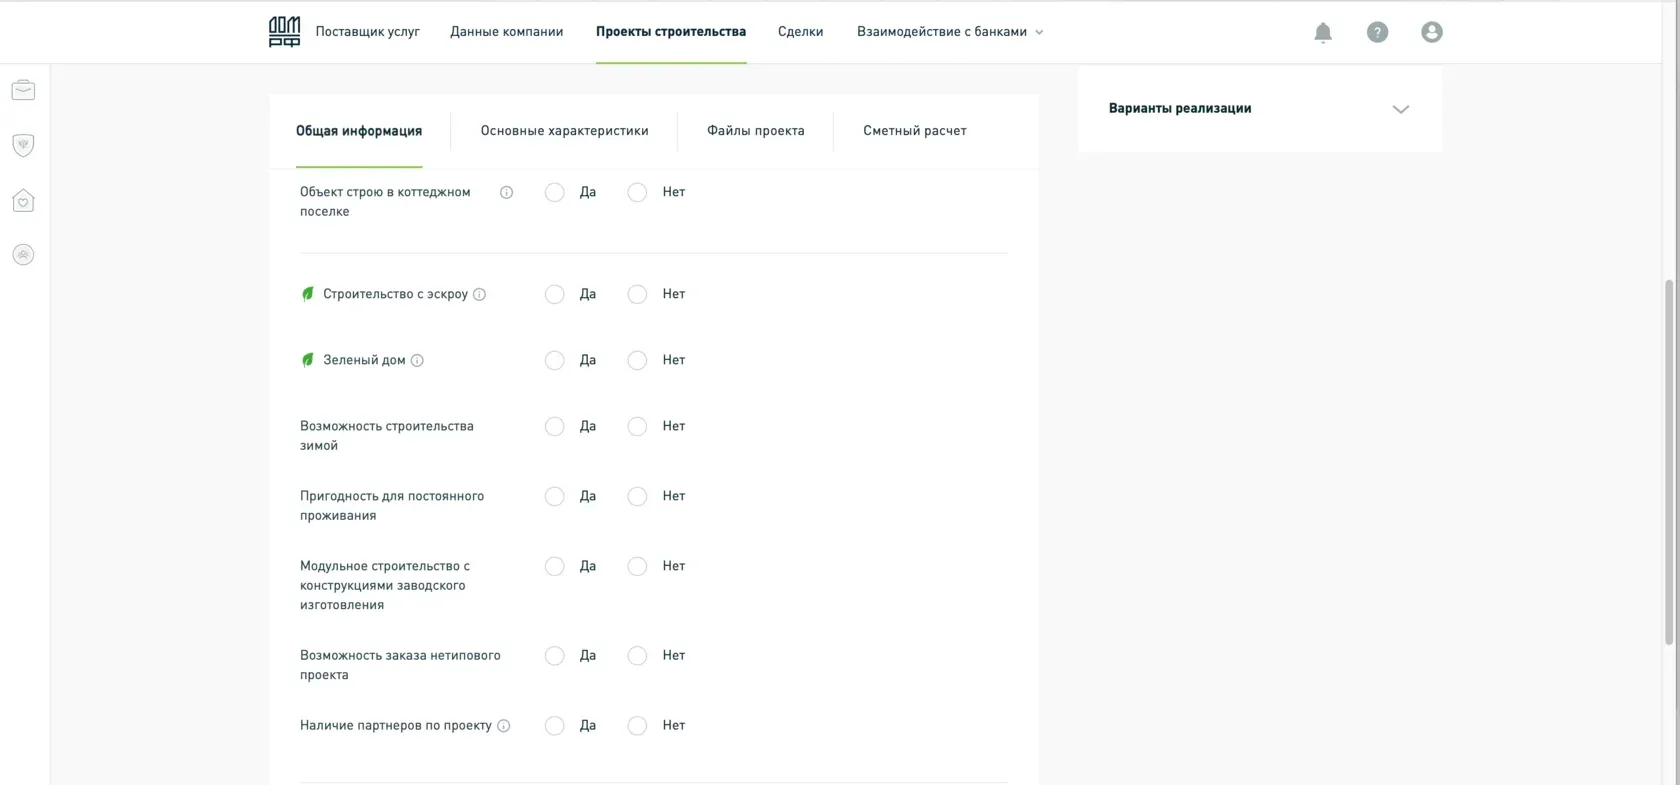Expand the Варианты реализации panel chevron
This screenshot has width=1680, height=785.
click(1400, 109)
